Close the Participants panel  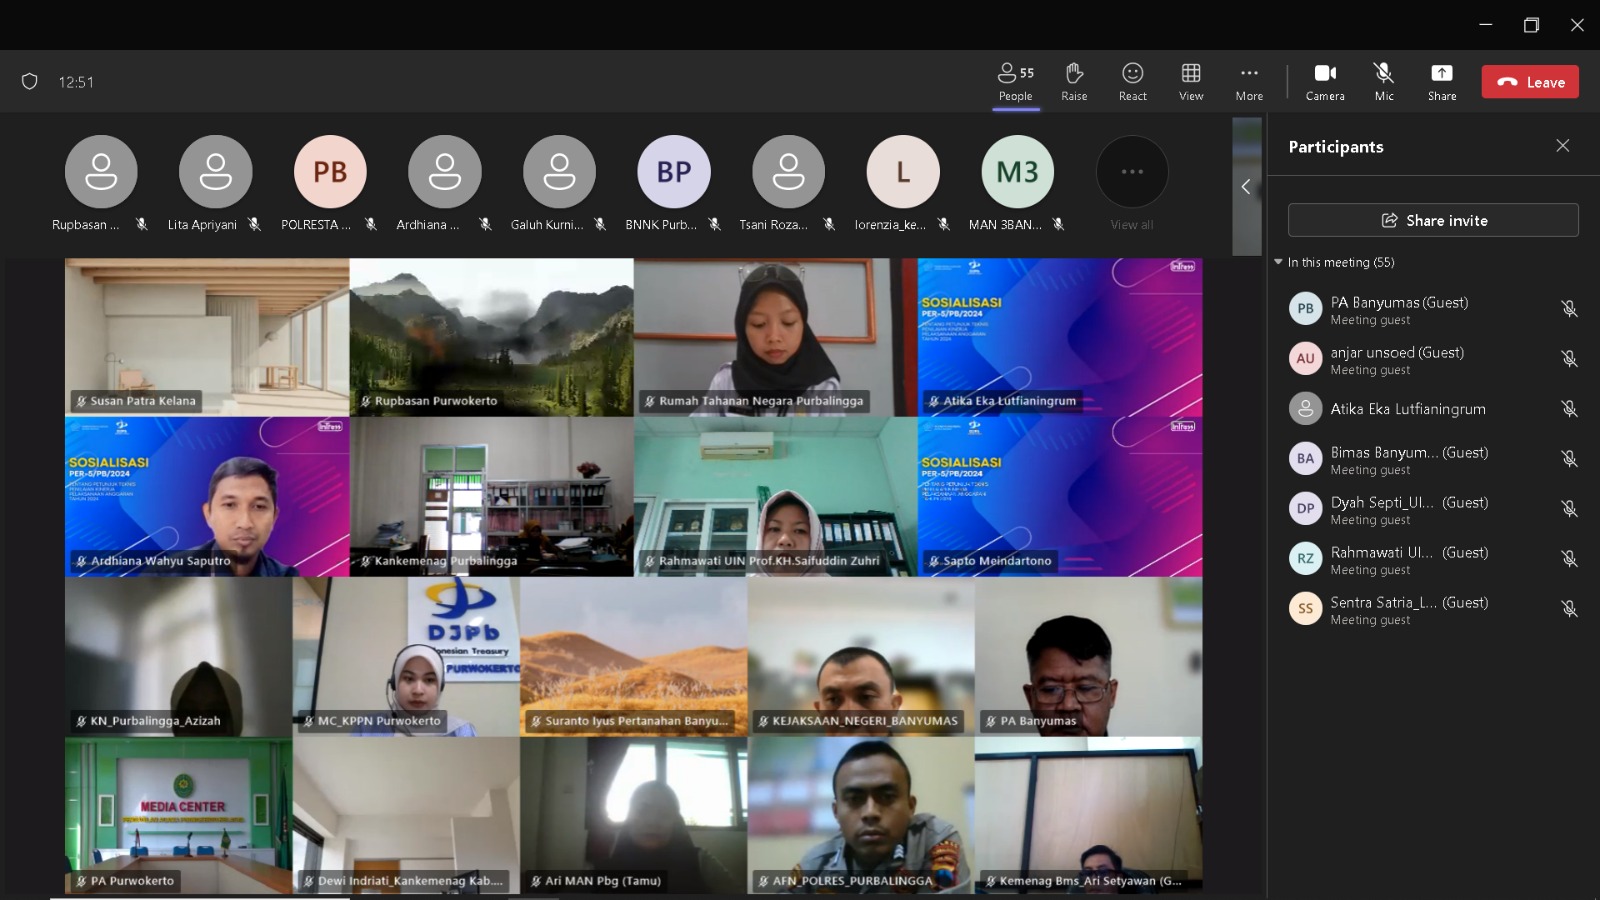1562,146
